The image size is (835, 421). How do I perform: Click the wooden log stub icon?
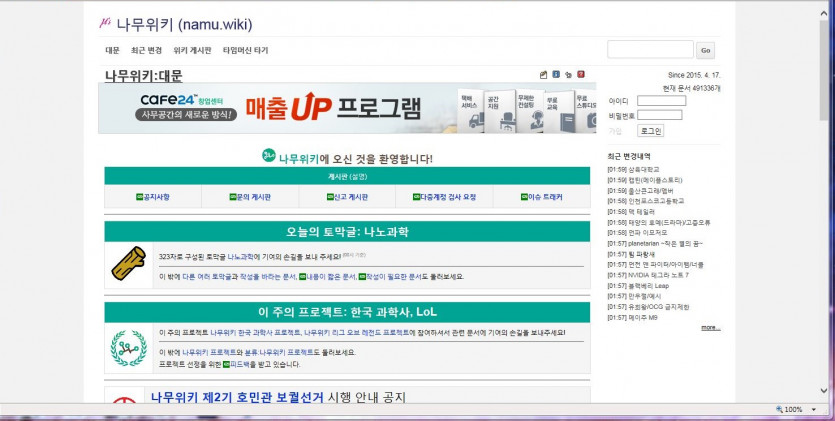click(x=128, y=263)
